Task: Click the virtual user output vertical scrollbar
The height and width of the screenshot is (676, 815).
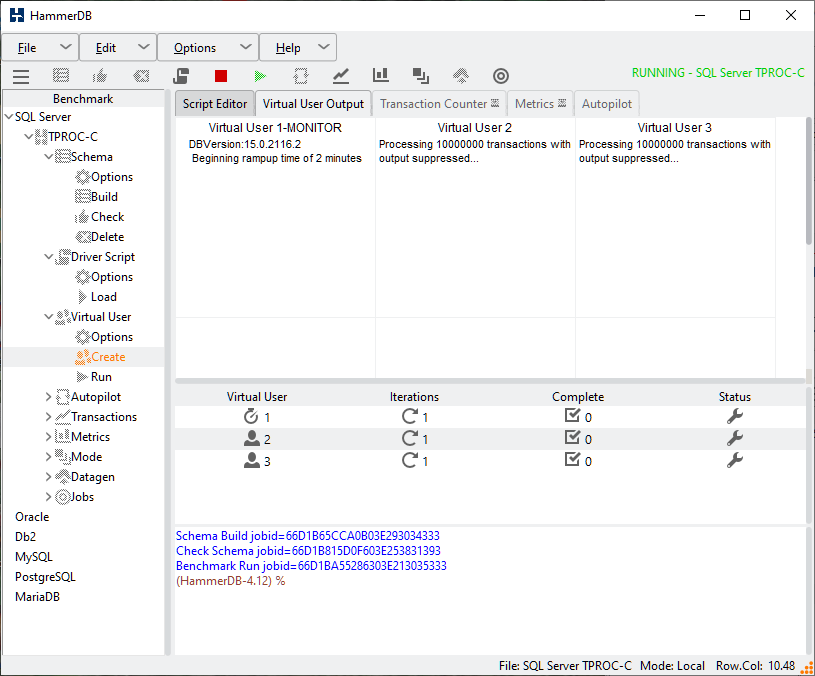Action: 809,181
